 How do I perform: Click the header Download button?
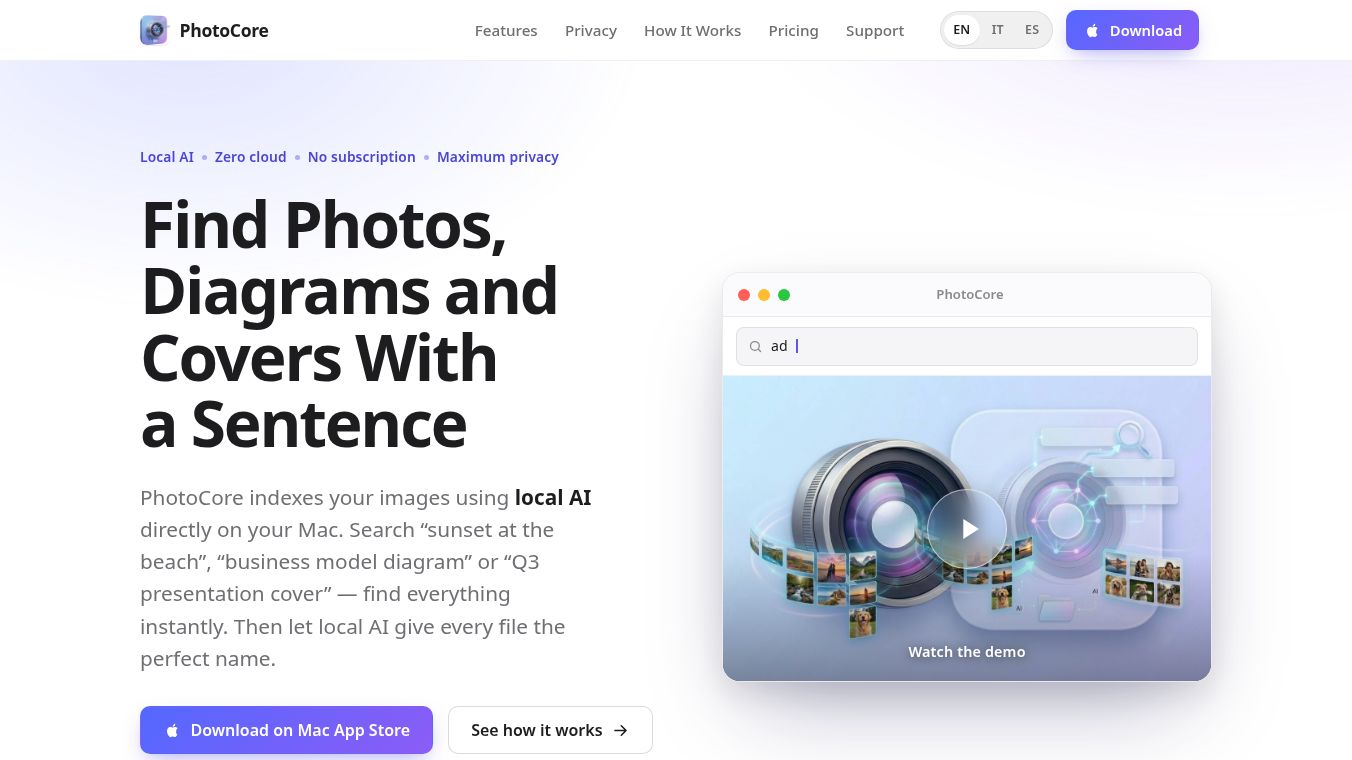(1132, 30)
